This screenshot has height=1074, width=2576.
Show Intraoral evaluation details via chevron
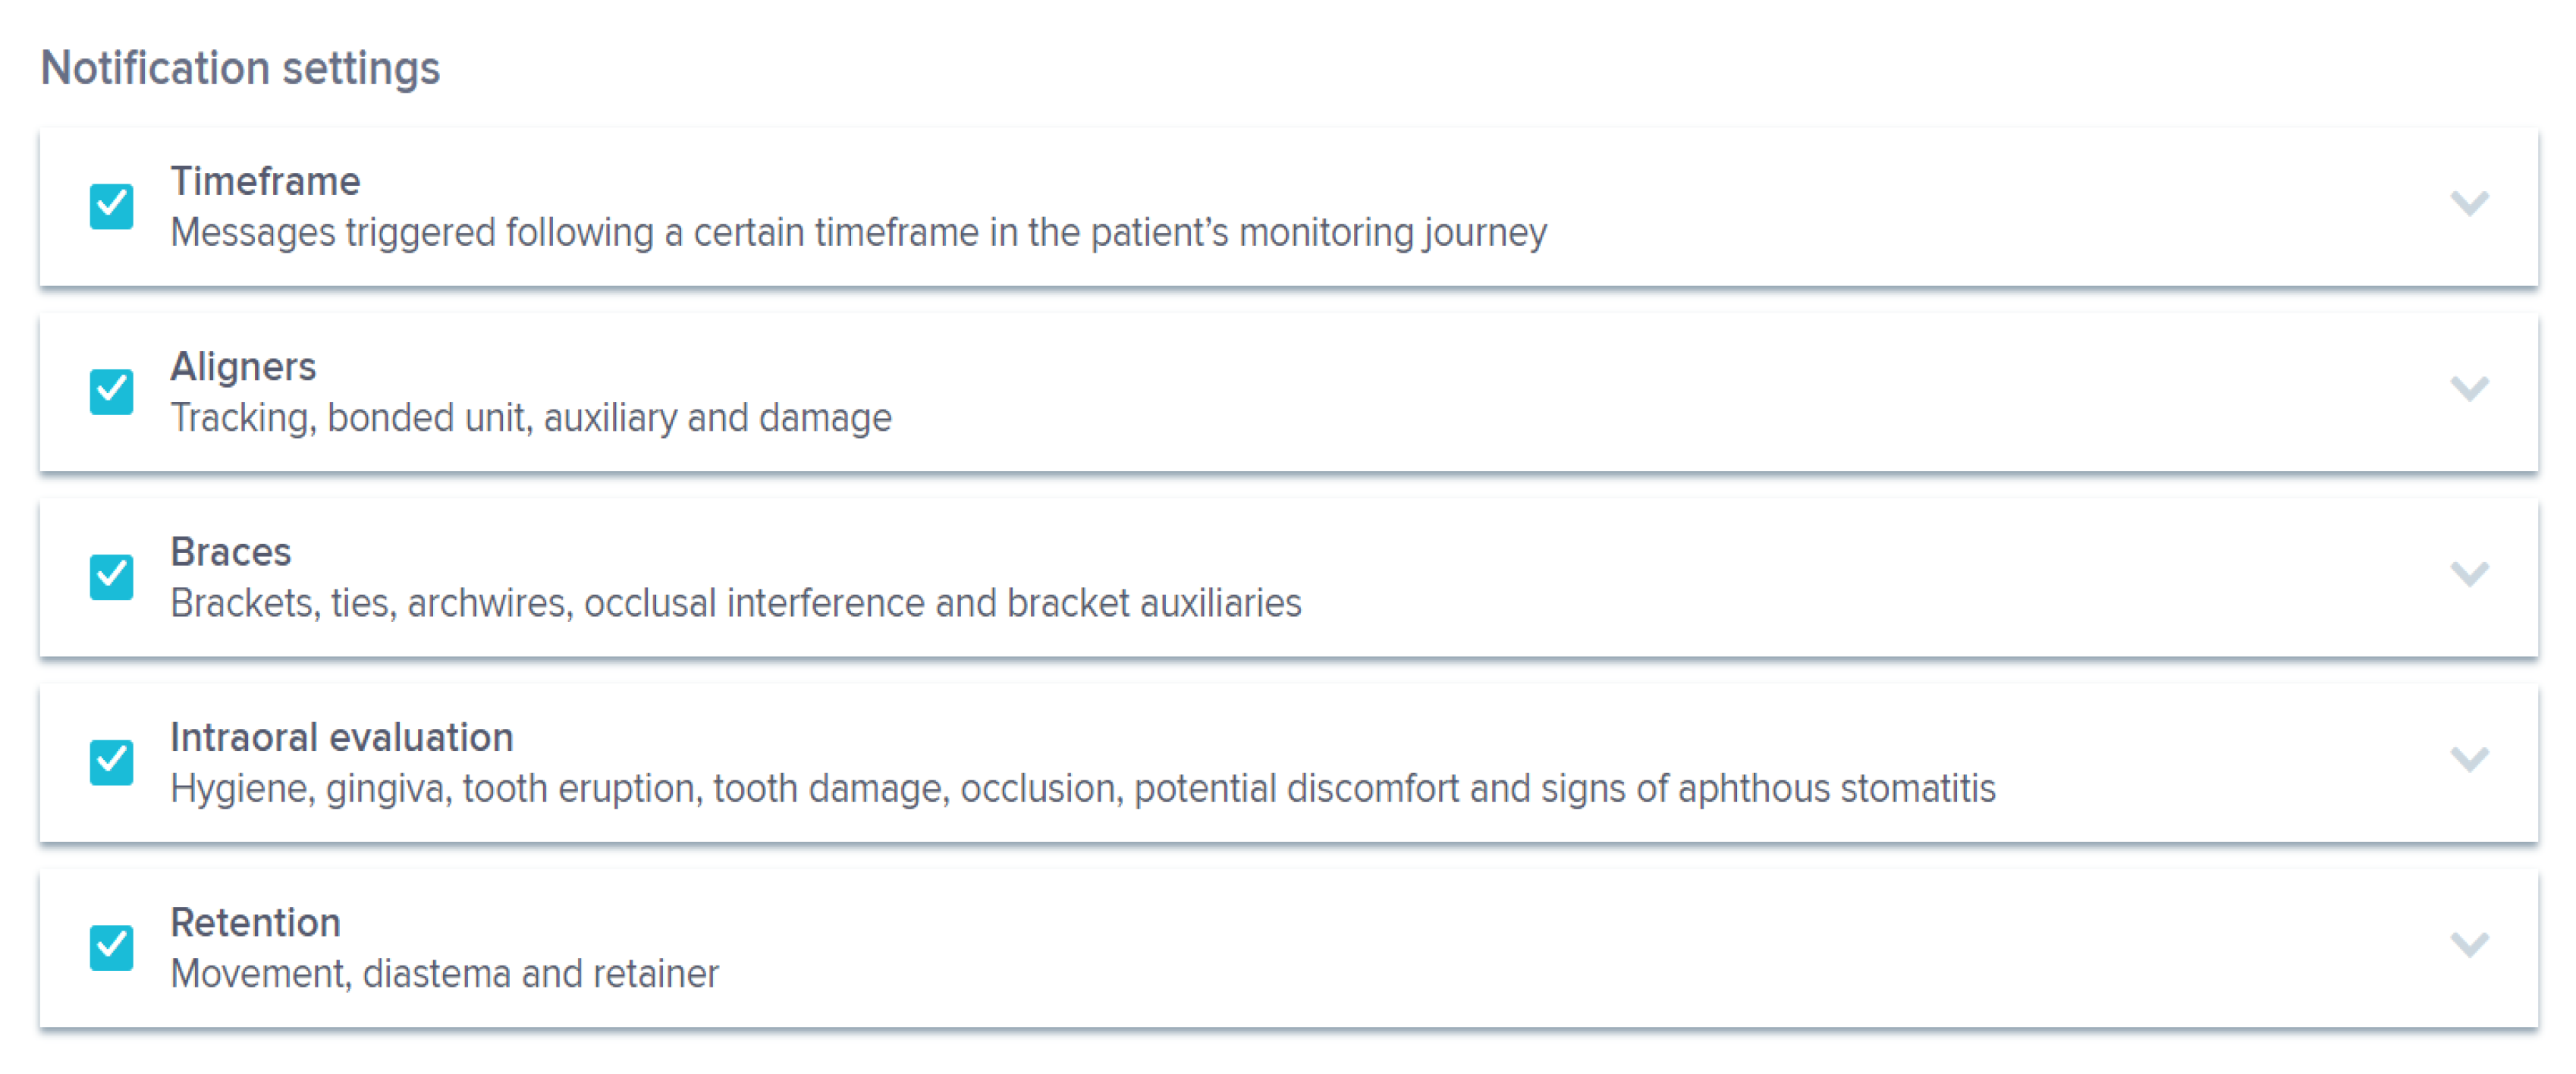(x=2469, y=759)
